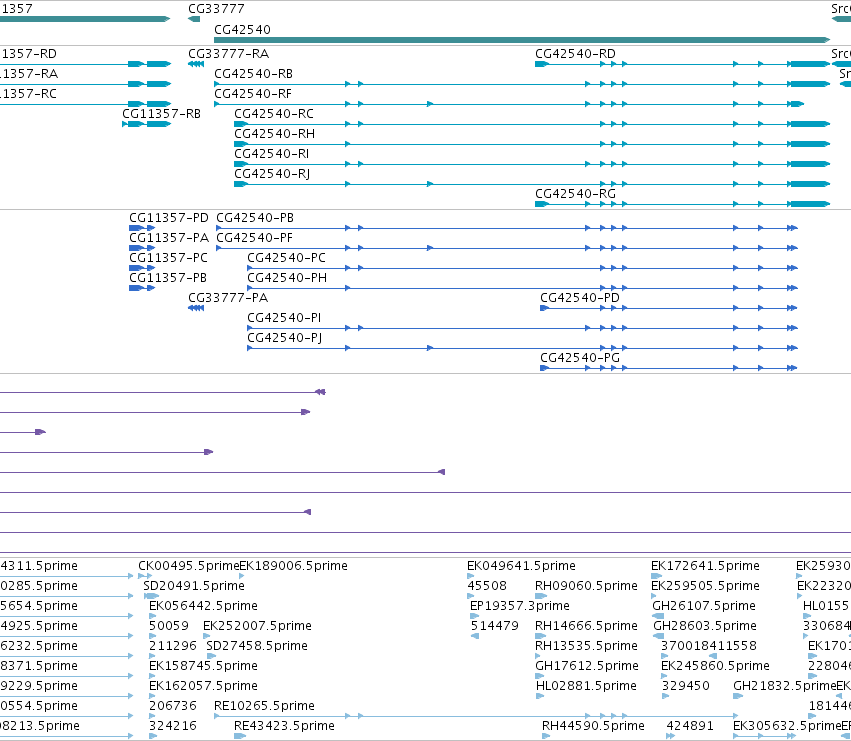Select protein CG42540-PC label
This screenshot has height=741, width=851.
pyautogui.click(x=287, y=258)
